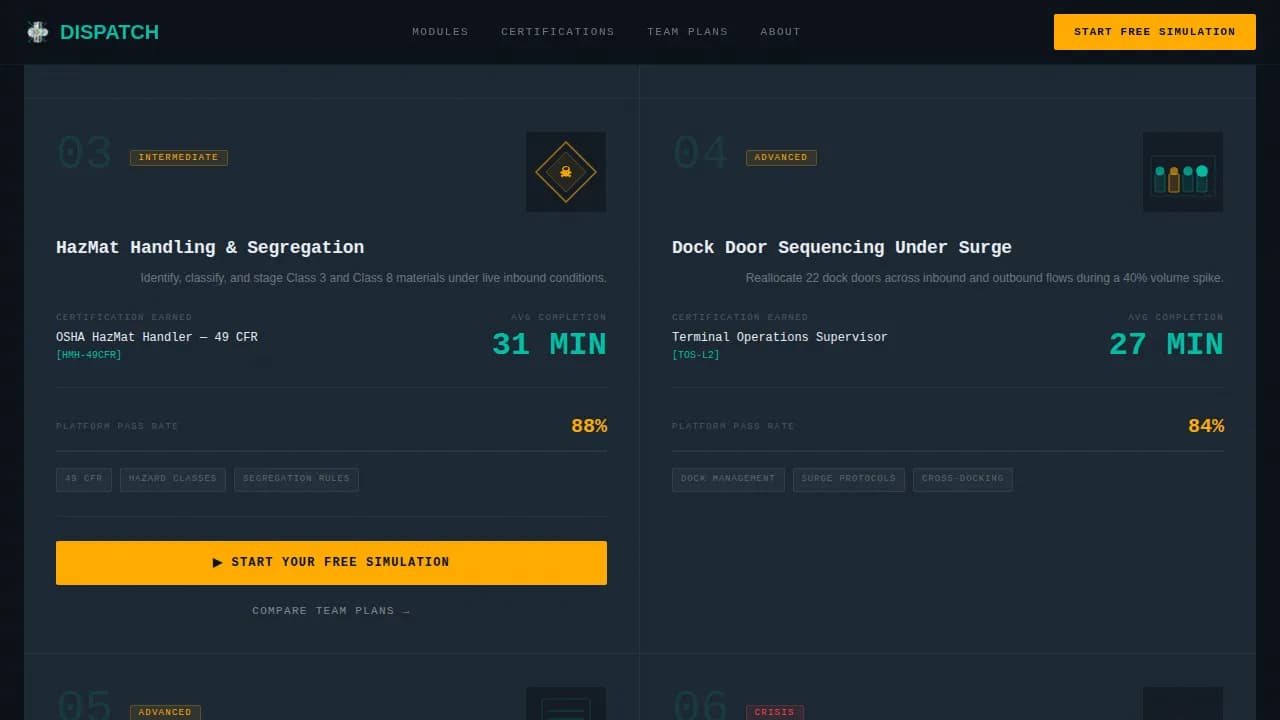
Task: Toggle the INTERMEDIATE difficulty badge
Action: click(178, 157)
